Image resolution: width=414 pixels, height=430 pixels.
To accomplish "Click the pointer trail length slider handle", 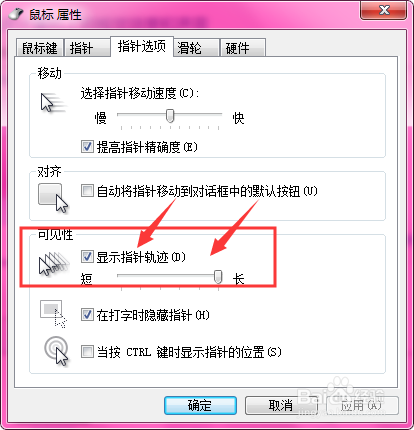I will tap(218, 277).
